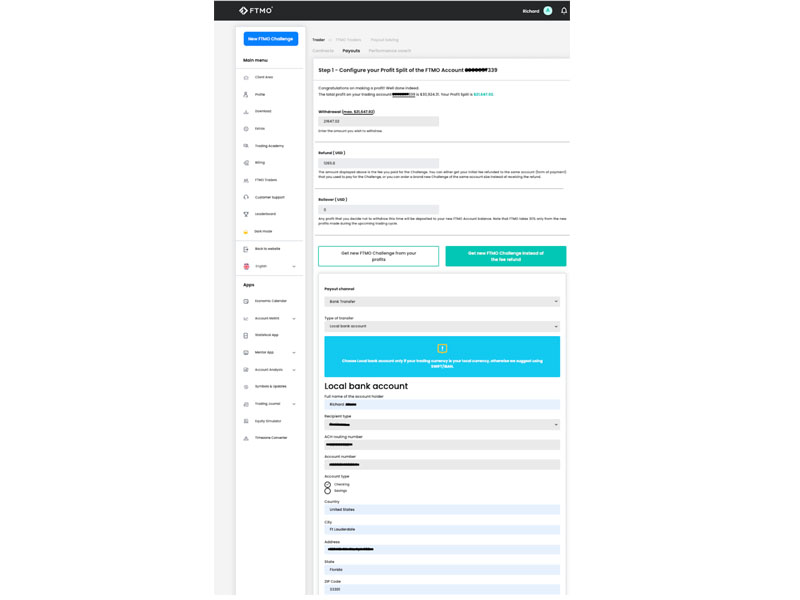Open the Customer Support menu item
The image size is (800, 600).
pos(269,197)
